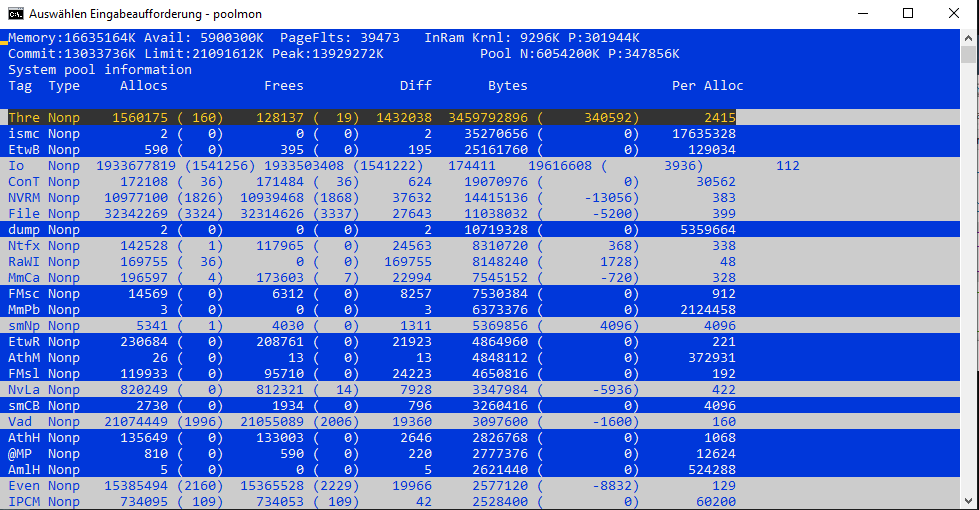
Task: Click the per-alloc value 524288
Action: pyautogui.click(x=712, y=470)
